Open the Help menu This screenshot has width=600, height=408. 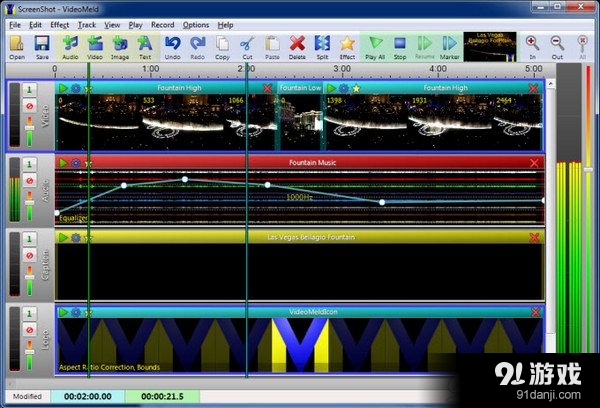225,25
